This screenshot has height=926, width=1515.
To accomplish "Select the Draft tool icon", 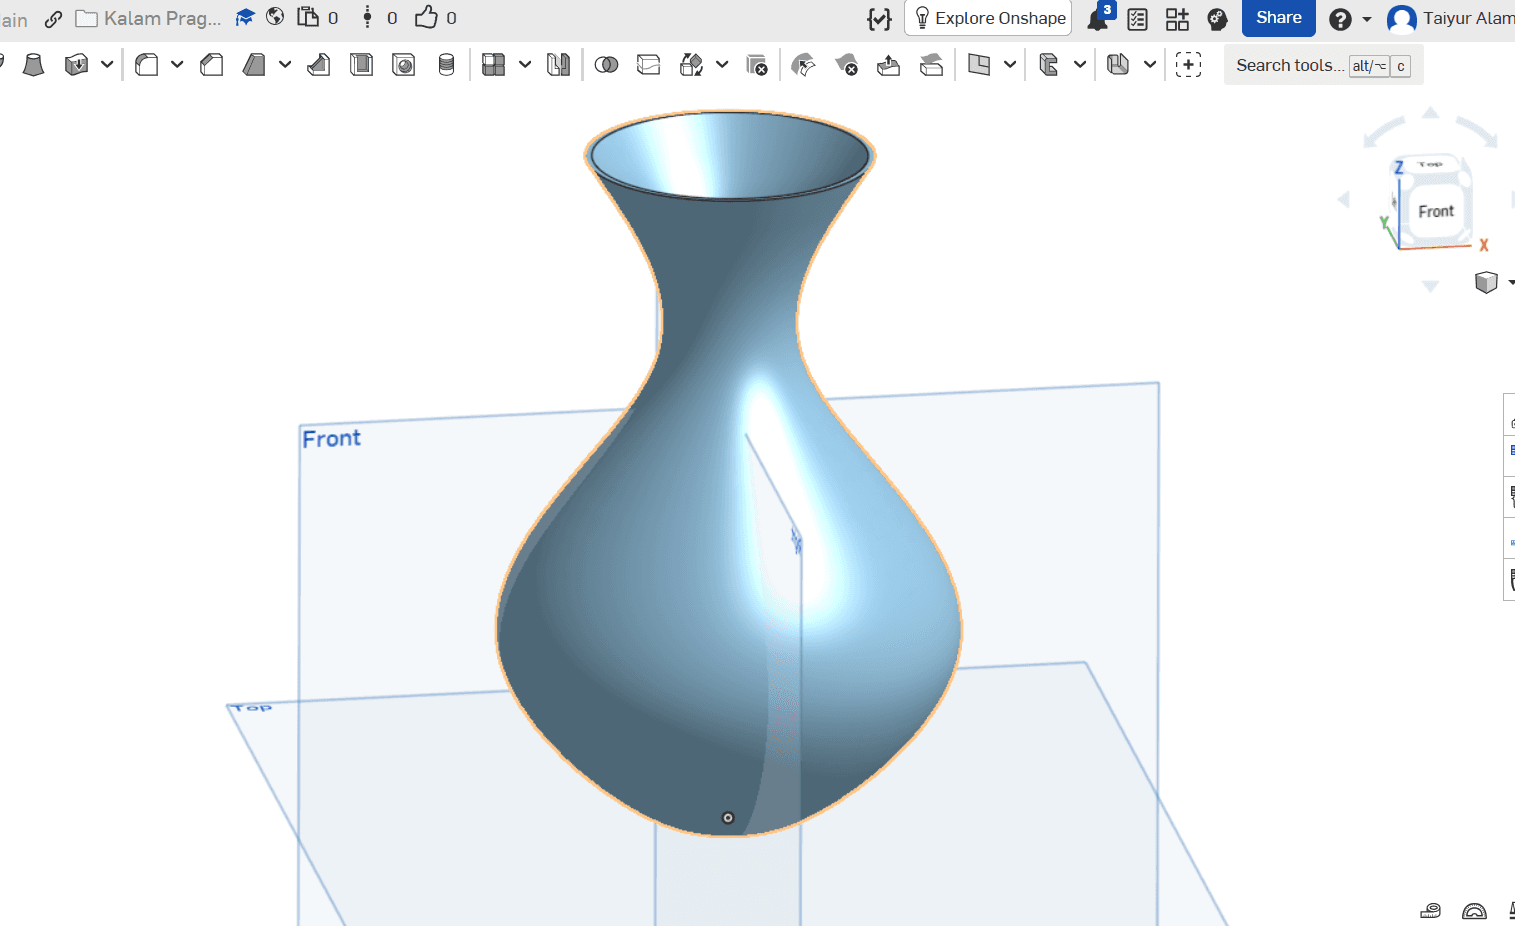I will point(254,65).
